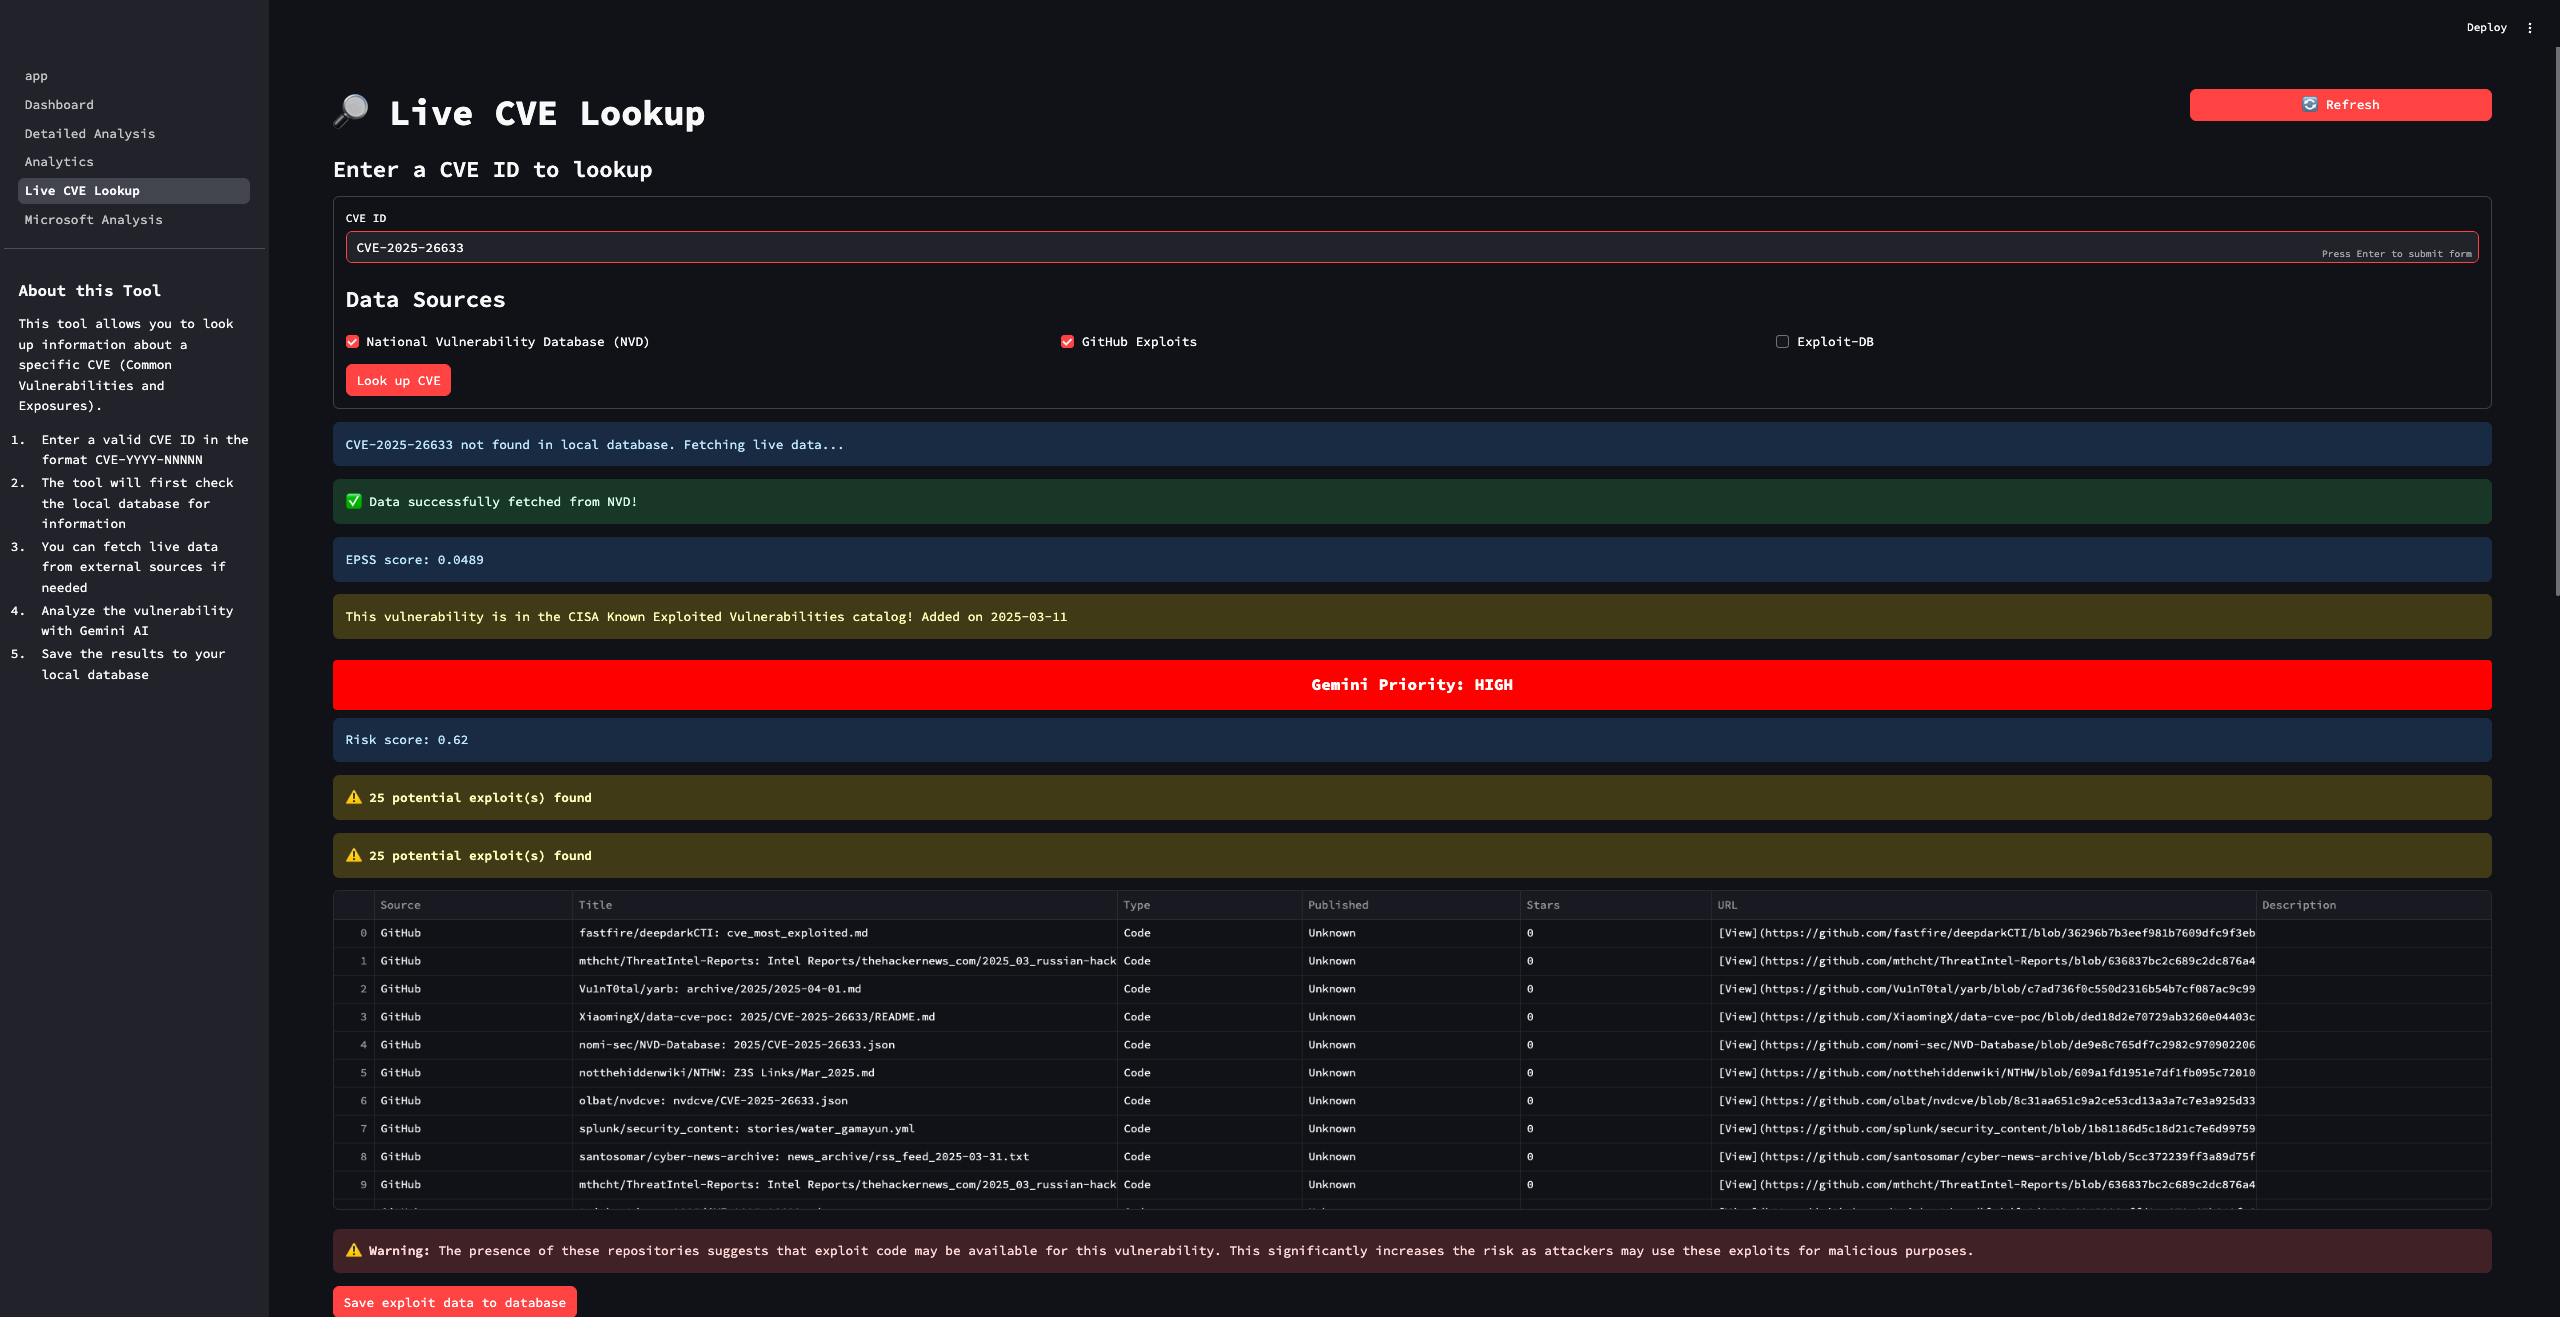Click the magnifying glass icon beside the page title

click(x=351, y=112)
